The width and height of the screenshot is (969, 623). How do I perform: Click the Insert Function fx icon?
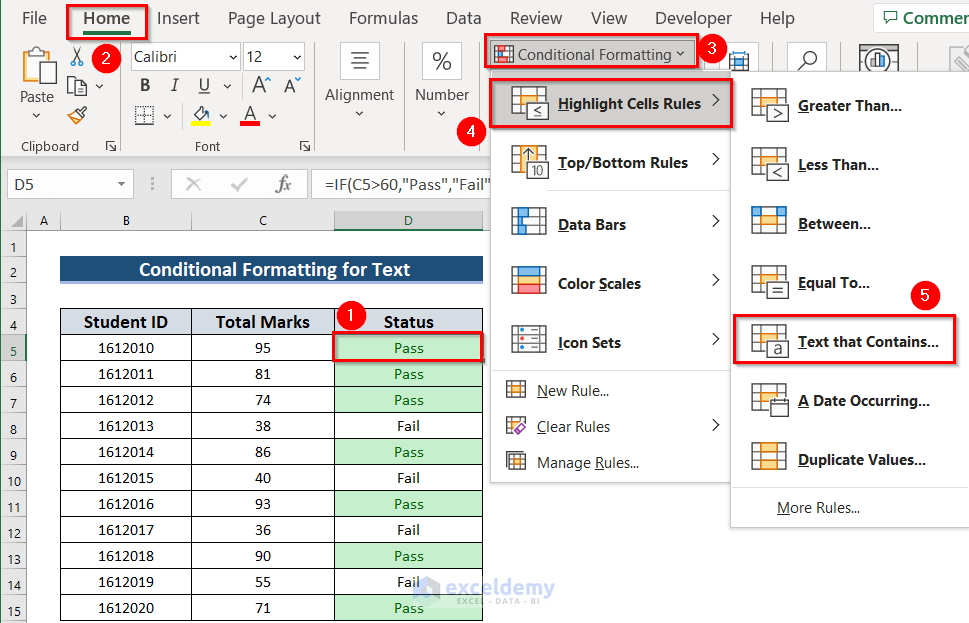click(284, 184)
